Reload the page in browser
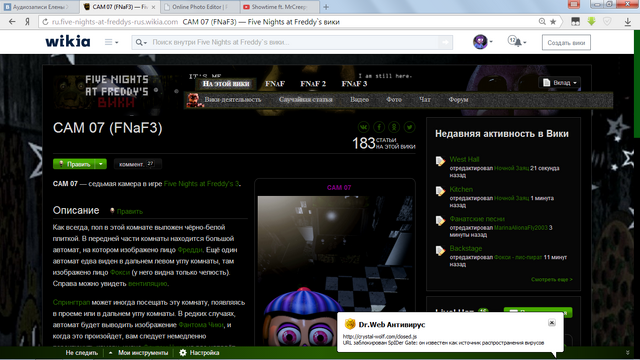The height and width of the screenshot is (360, 640). coord(45,22)
